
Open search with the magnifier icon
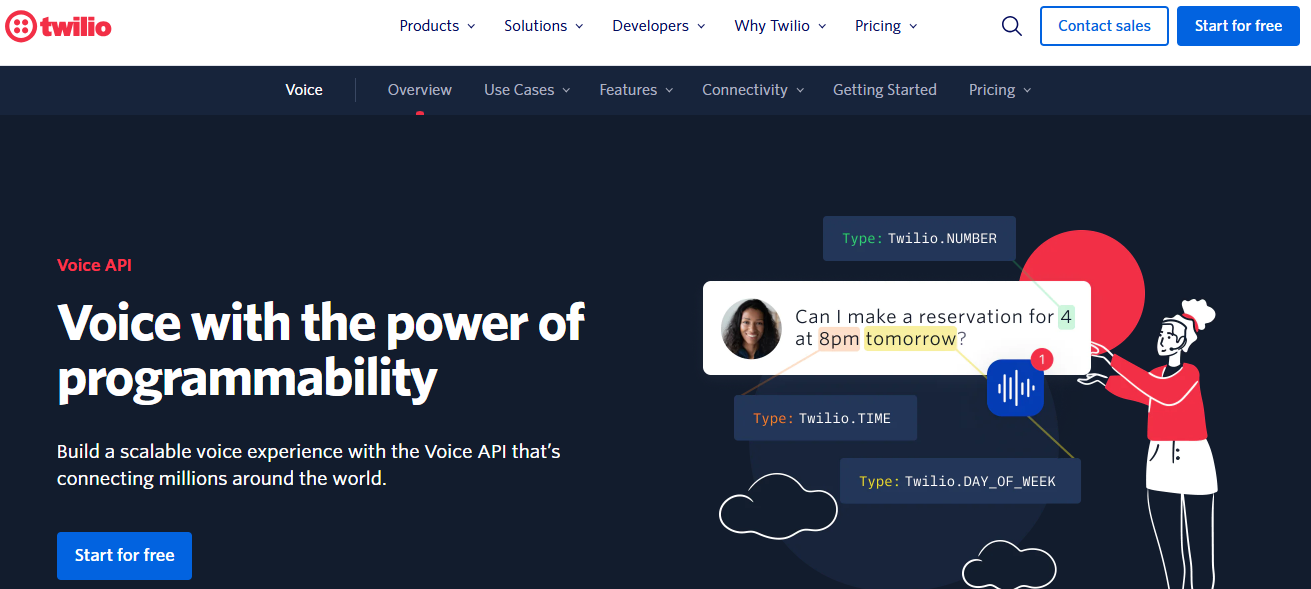(x=1011, y=26)
